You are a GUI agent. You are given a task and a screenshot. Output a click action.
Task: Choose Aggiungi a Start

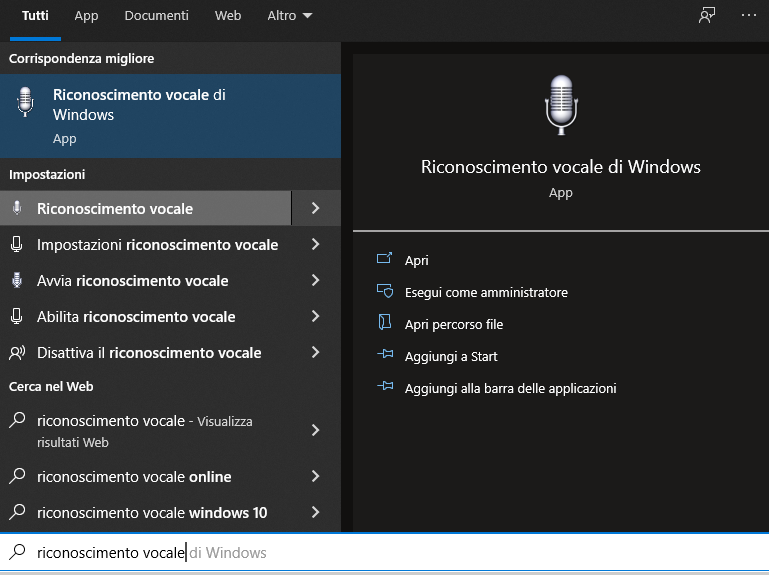[x=451, y=356]
